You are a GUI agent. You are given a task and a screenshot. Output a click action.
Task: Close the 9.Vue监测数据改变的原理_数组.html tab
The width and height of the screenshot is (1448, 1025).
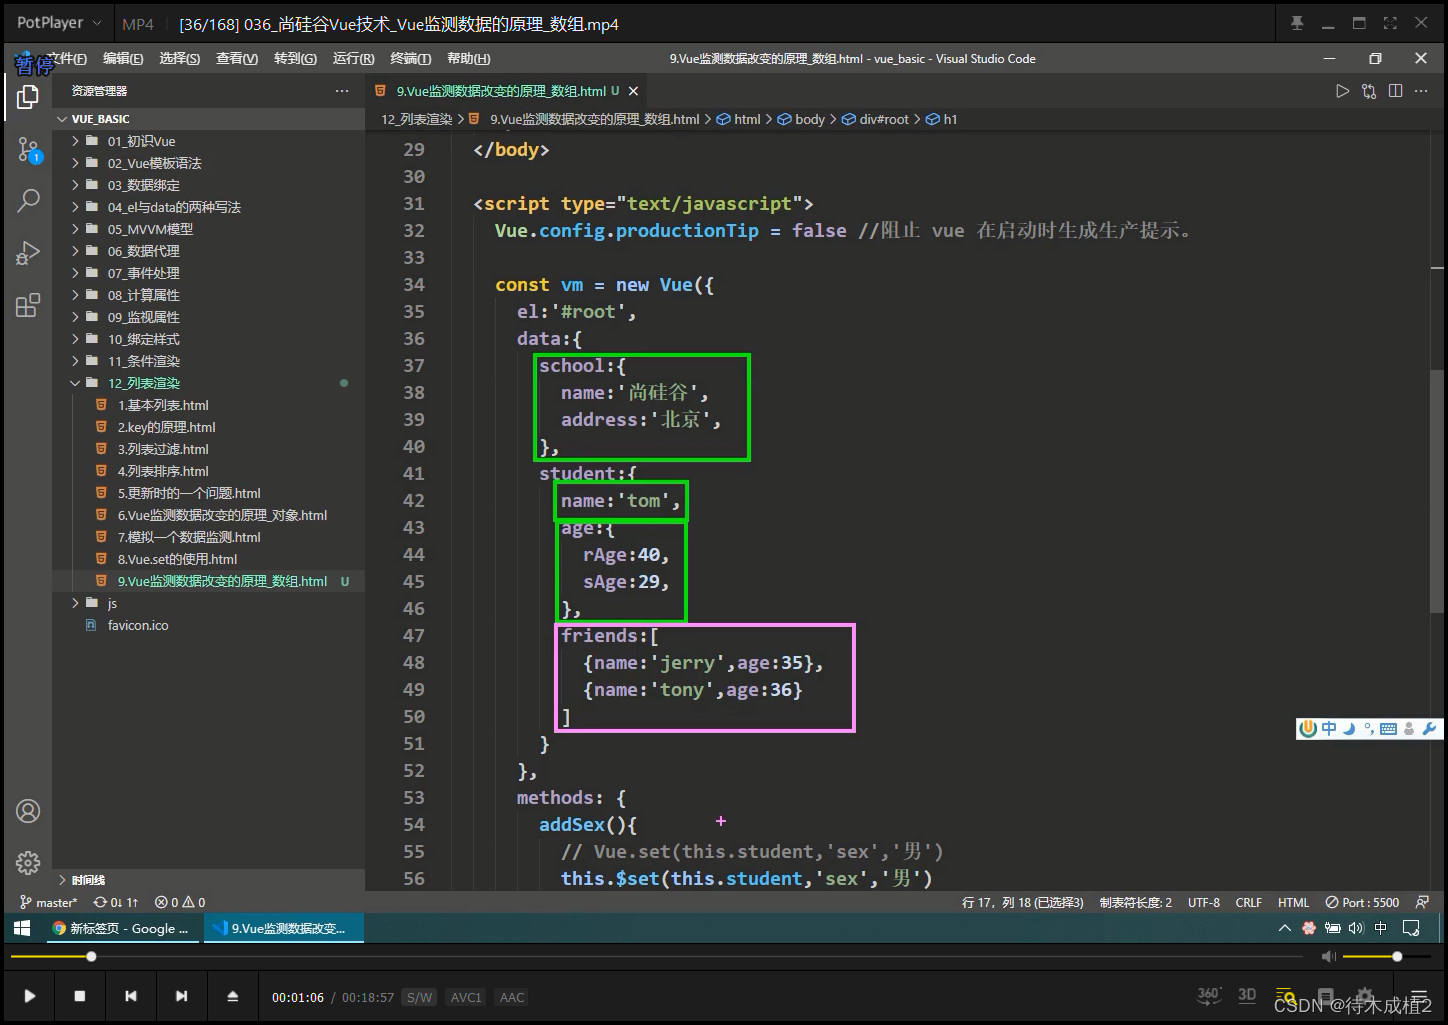coord(633,91)
